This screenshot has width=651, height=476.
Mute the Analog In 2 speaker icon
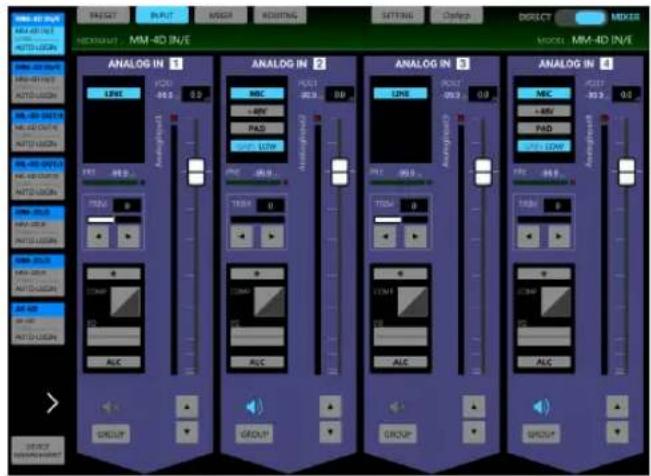(x=254, y=407)
